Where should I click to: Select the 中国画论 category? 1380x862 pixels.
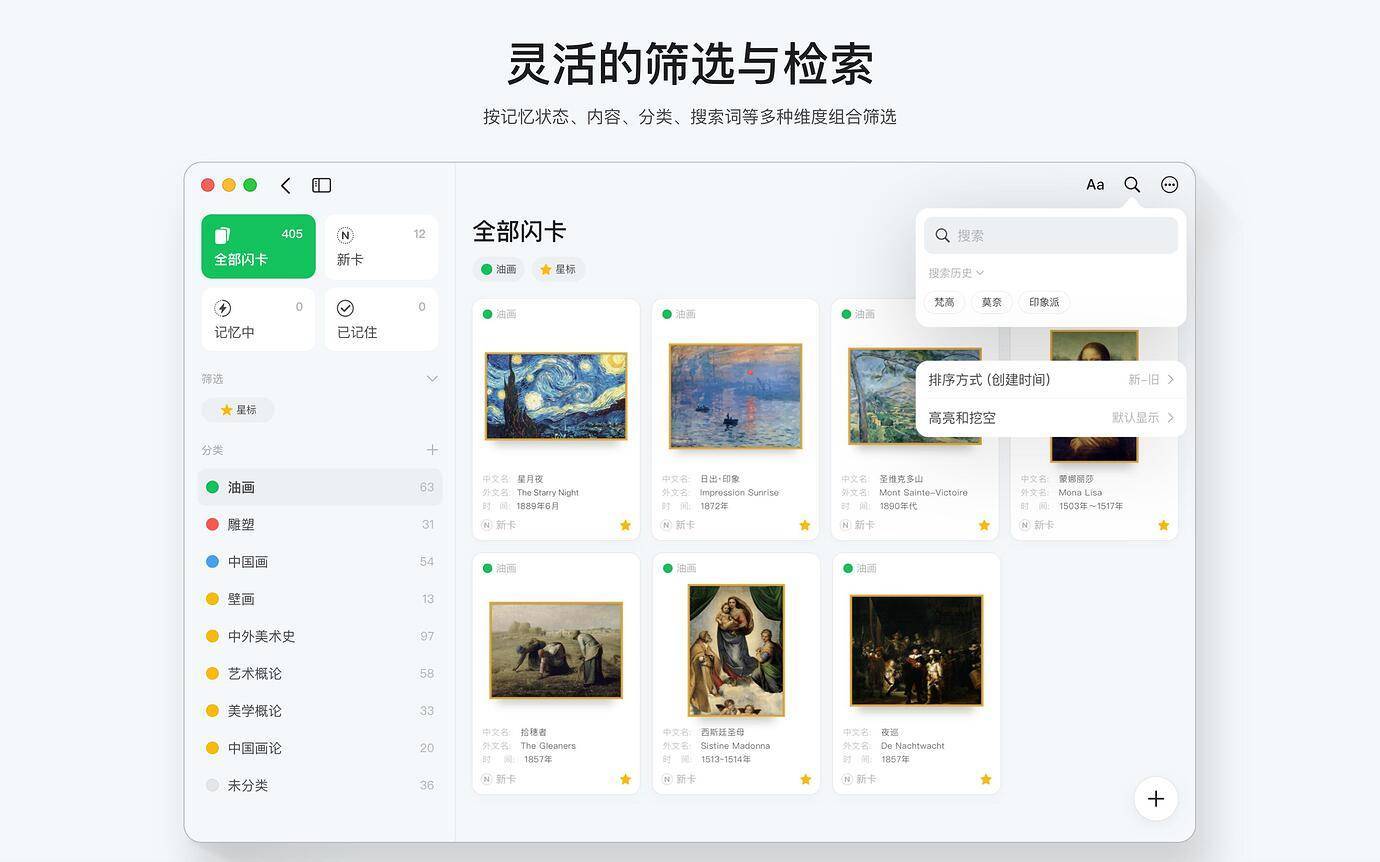tap(320, 748)
